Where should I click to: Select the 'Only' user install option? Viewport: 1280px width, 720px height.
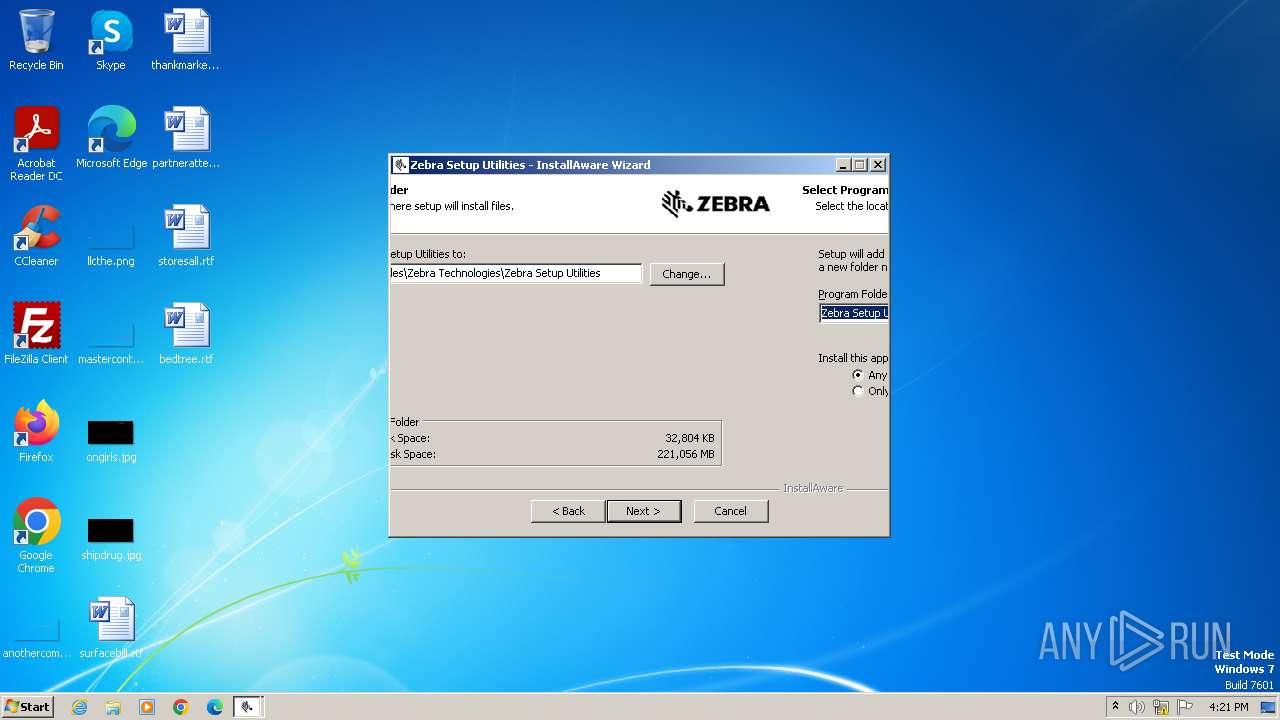coord(858,391)
